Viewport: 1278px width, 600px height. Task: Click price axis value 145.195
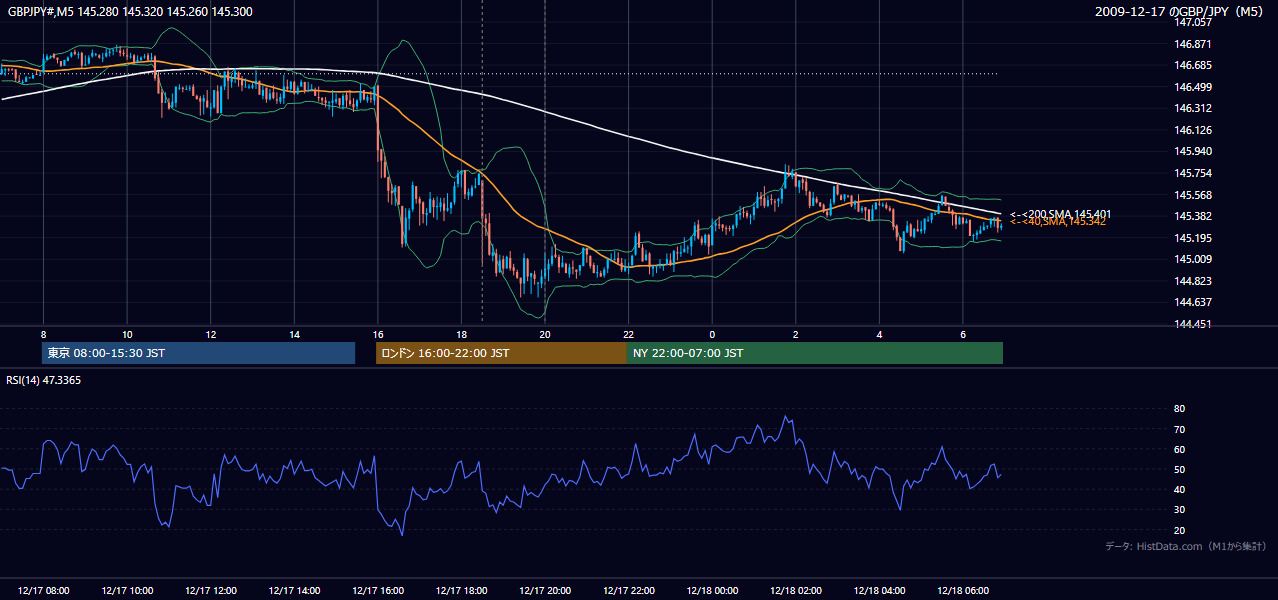(1192, 238)
